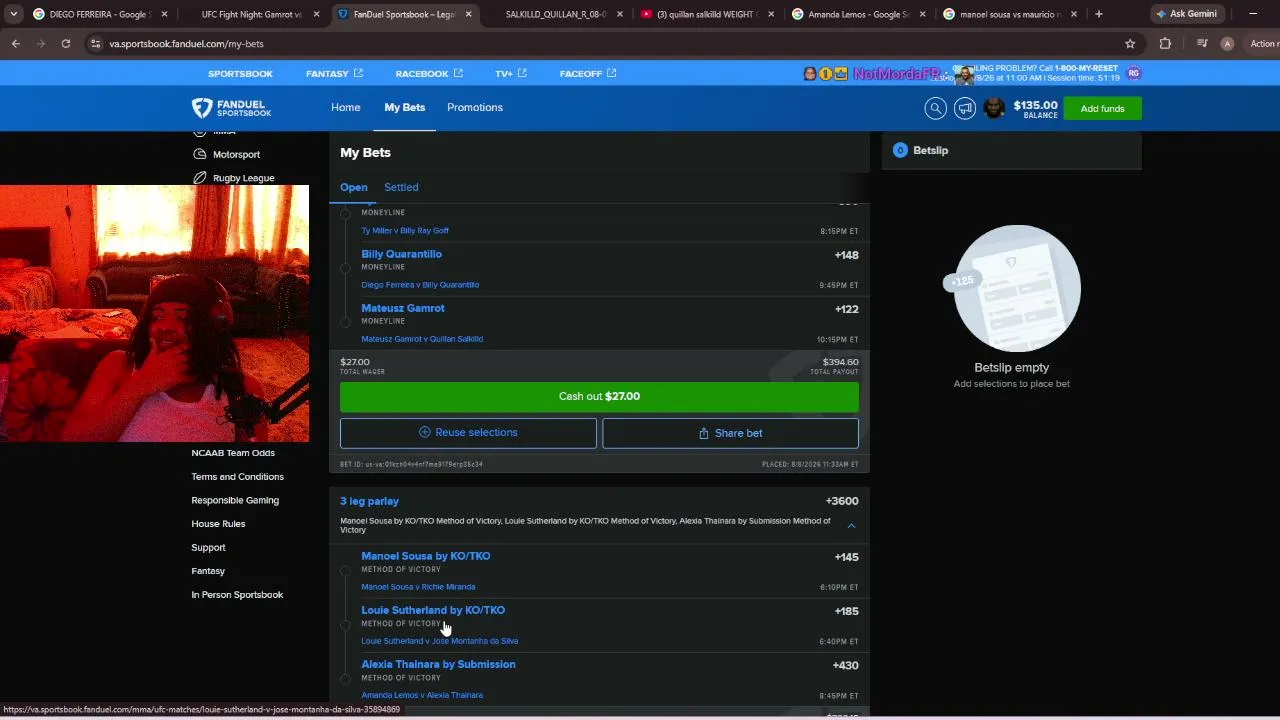Open Alexia Thainara by Submission selection
This screenshot has width=1280, height=720.
(x=438, y=664)
